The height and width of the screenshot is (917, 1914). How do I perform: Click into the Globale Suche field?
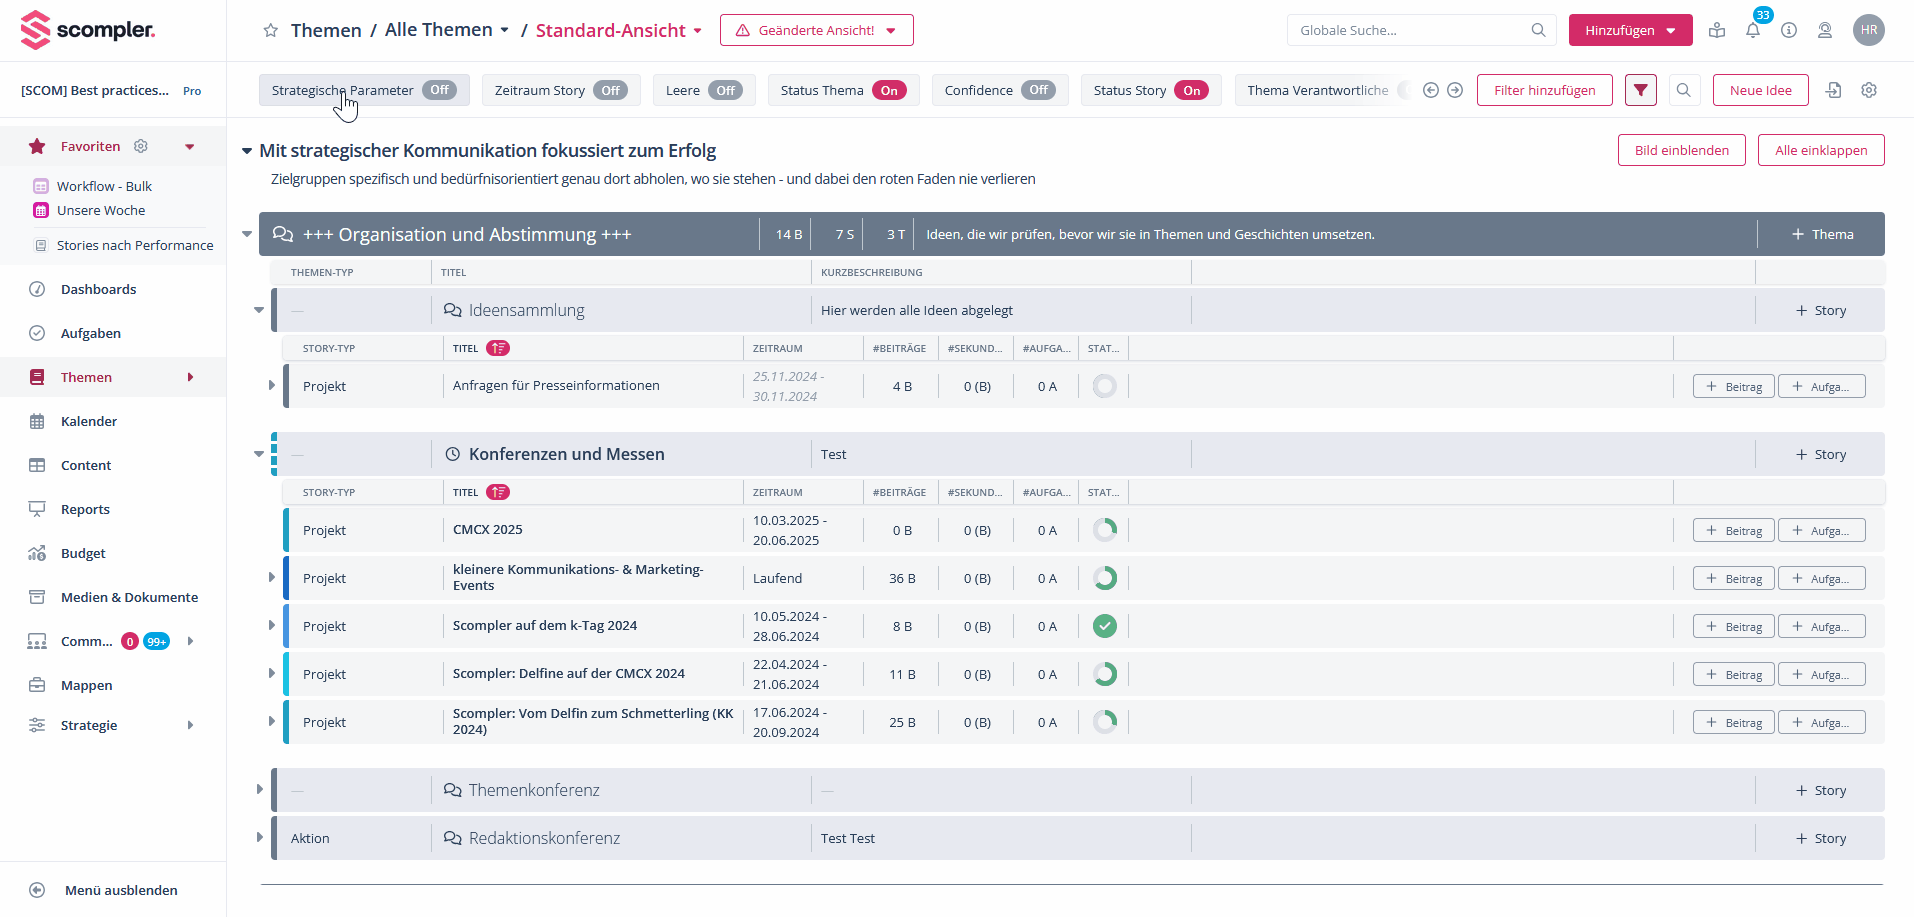pyautogui.click(x=1410, y=30)
